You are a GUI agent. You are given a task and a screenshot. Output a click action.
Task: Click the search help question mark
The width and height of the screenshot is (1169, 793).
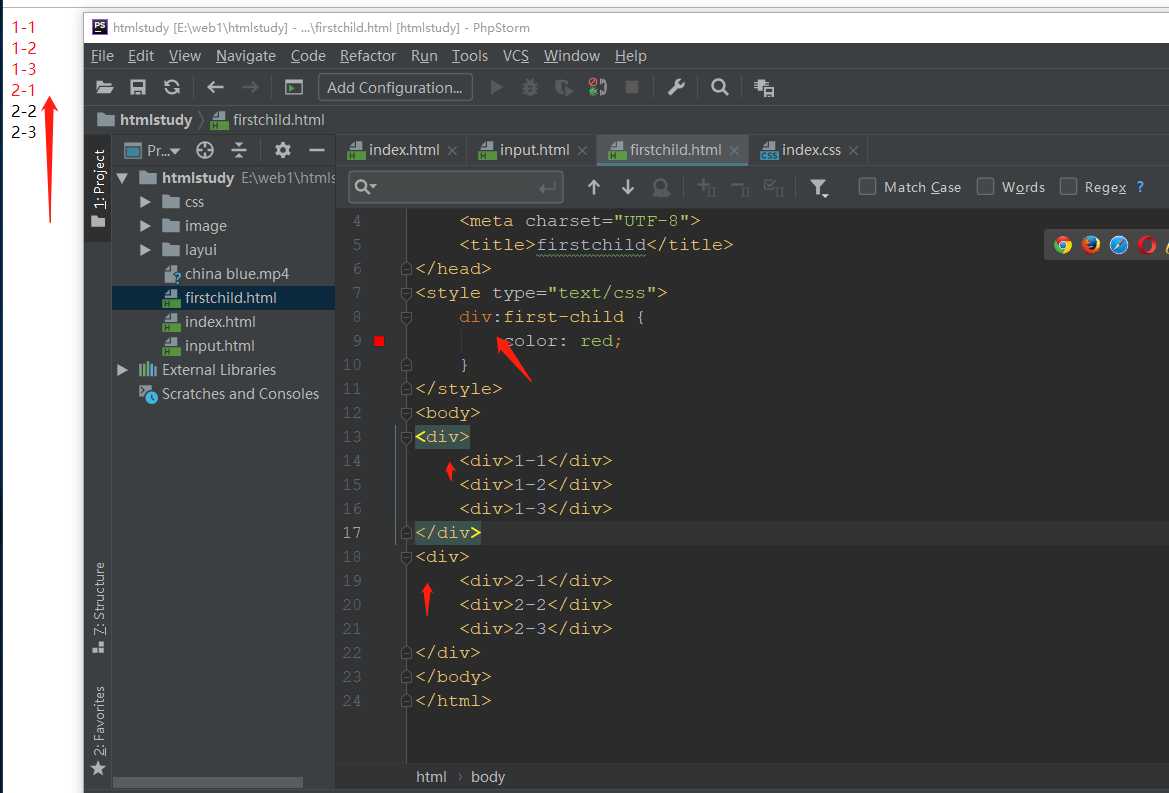(x=1140, y=186)
